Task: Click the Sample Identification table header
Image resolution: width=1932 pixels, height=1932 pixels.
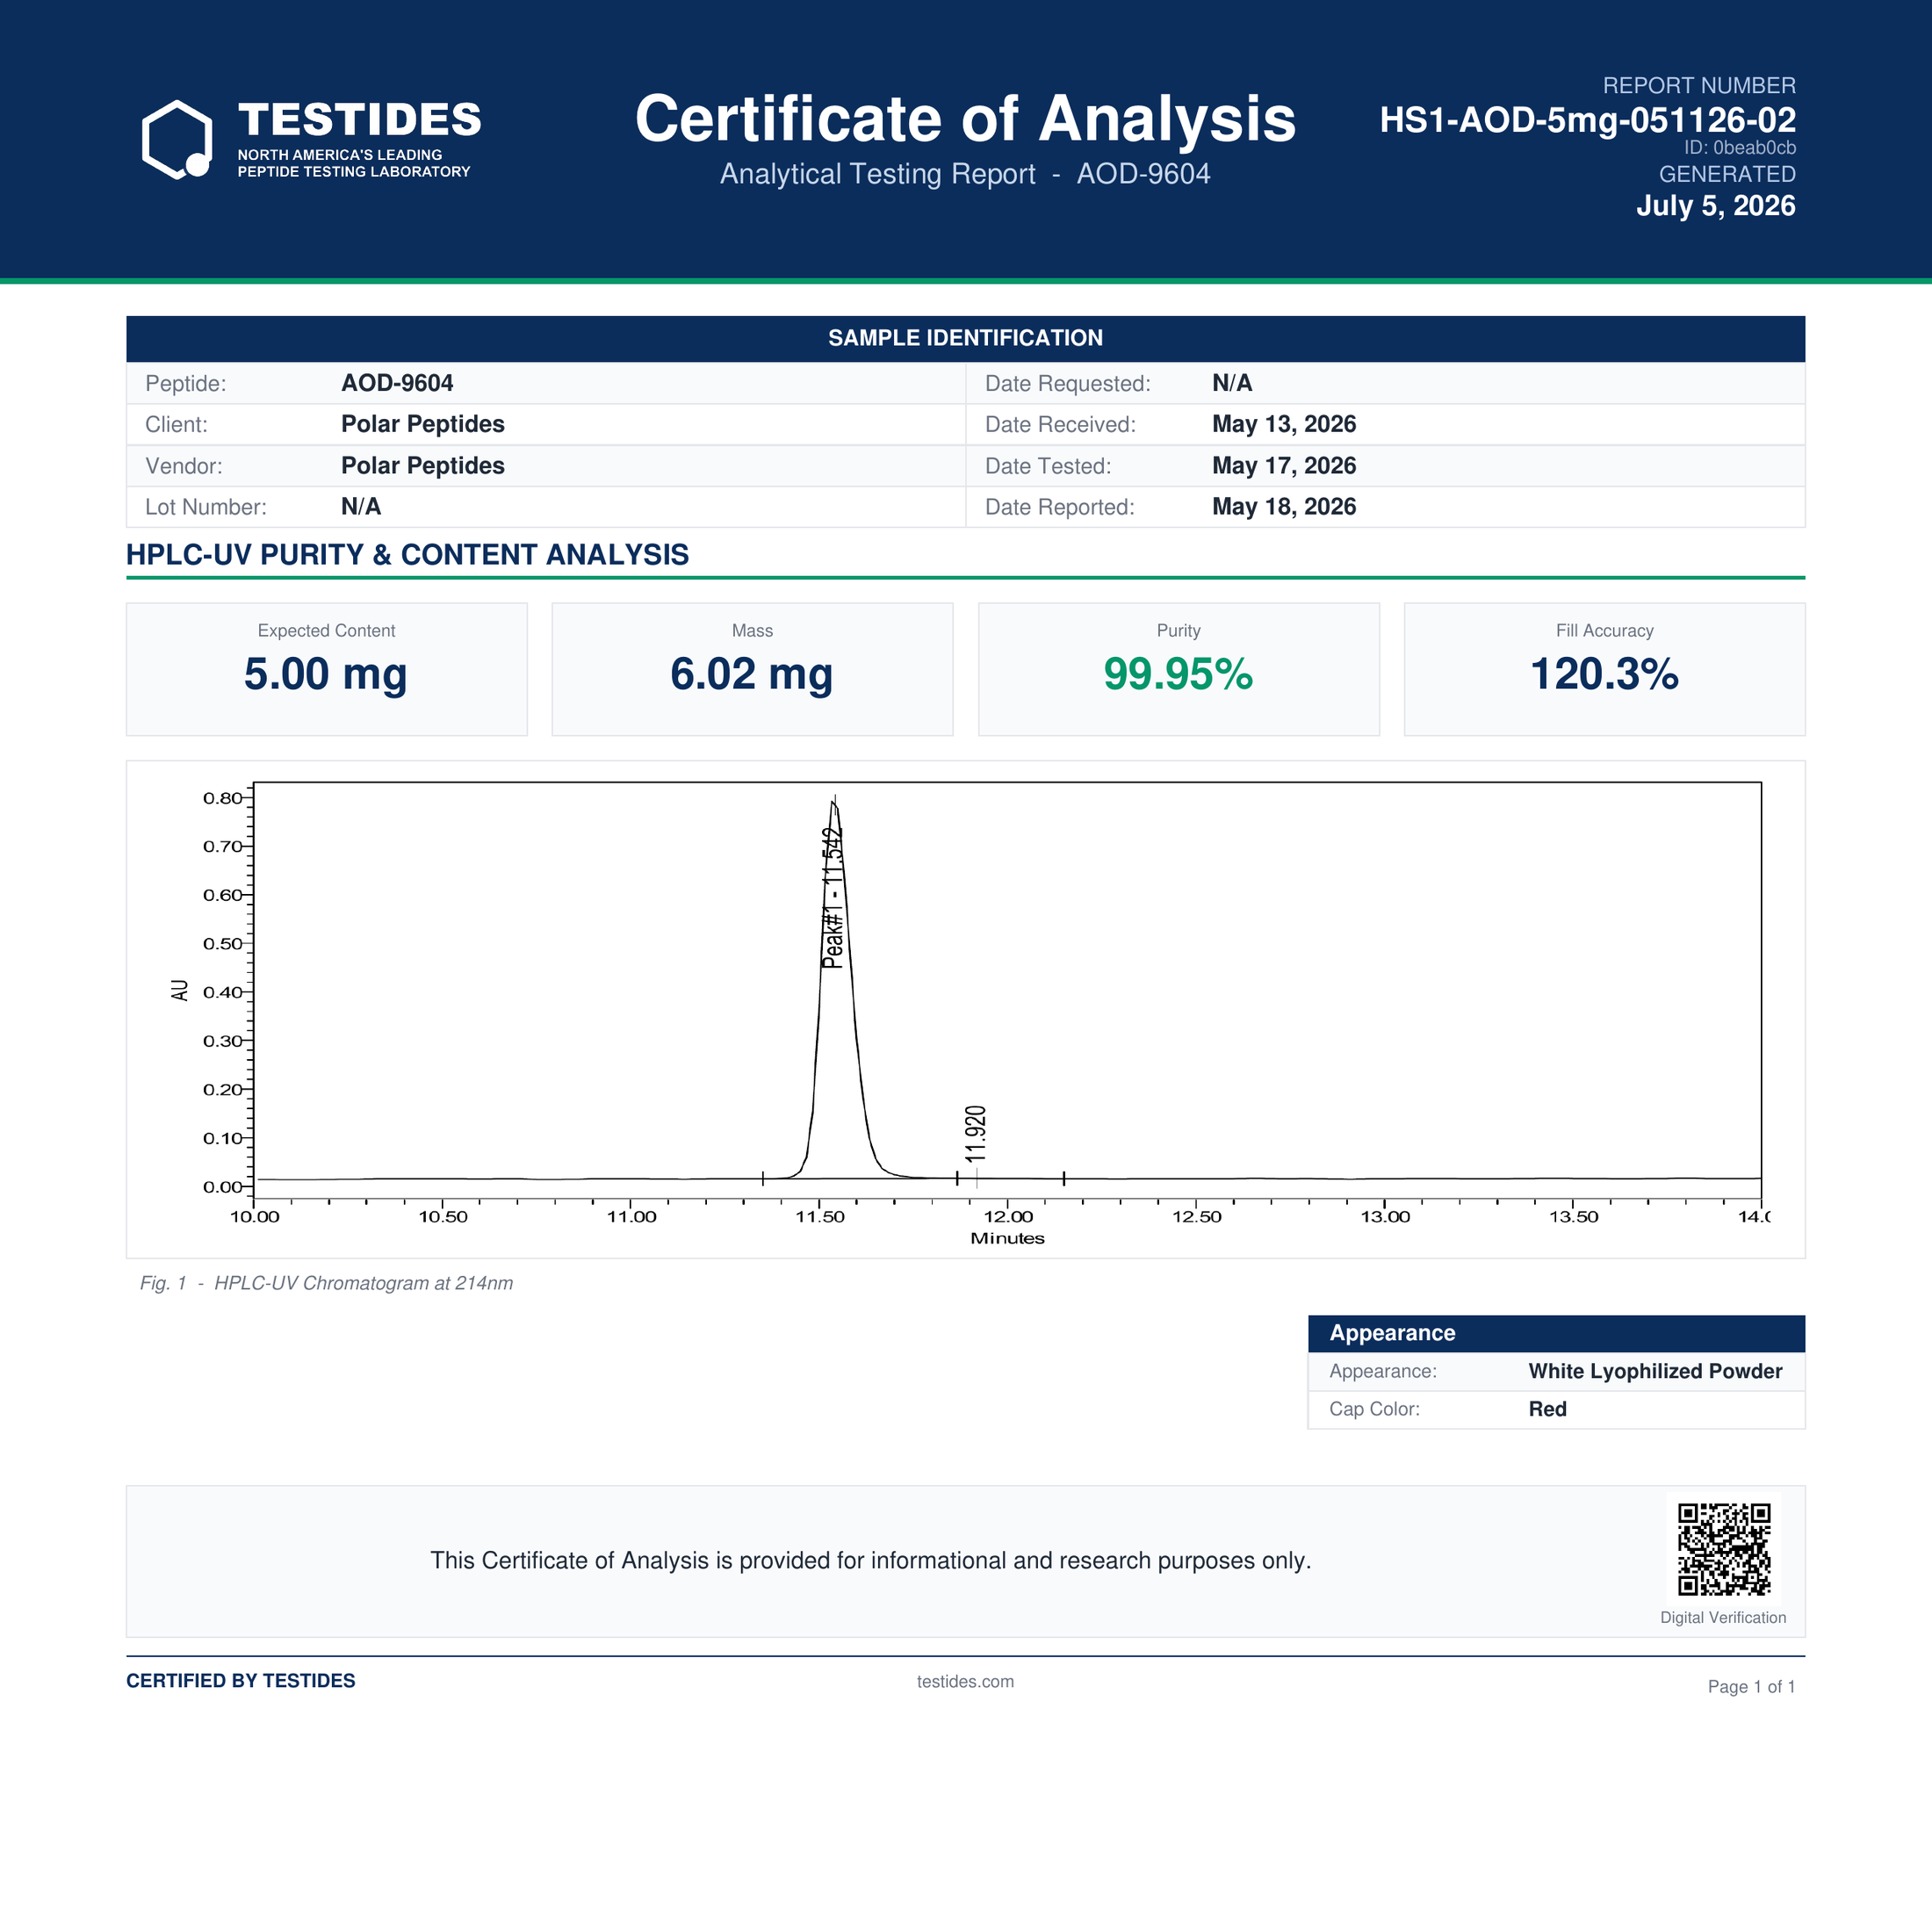Action: coord(966,338)
